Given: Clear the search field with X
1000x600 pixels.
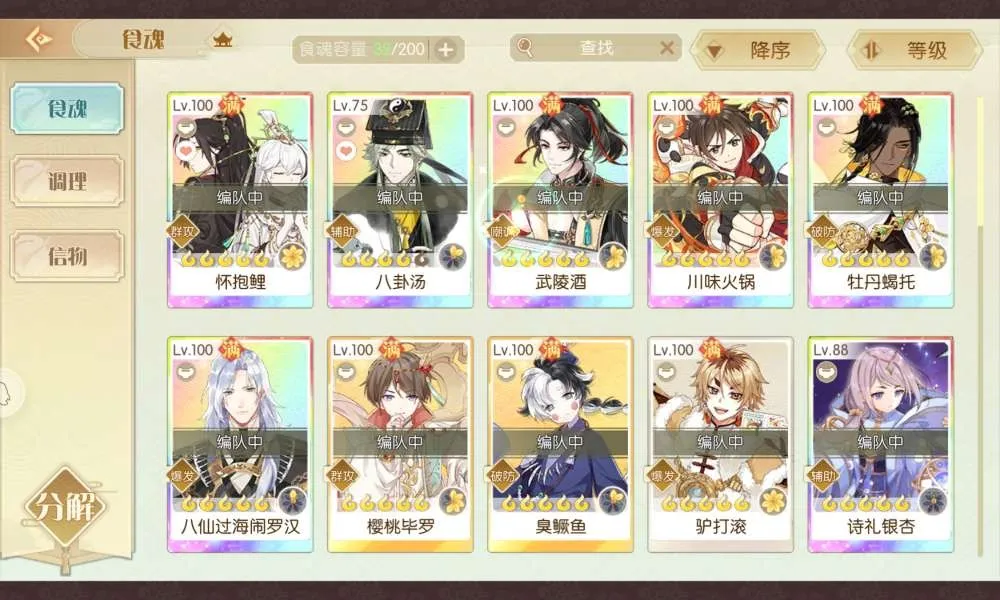Looking at the screenshot, I should 666,48.
